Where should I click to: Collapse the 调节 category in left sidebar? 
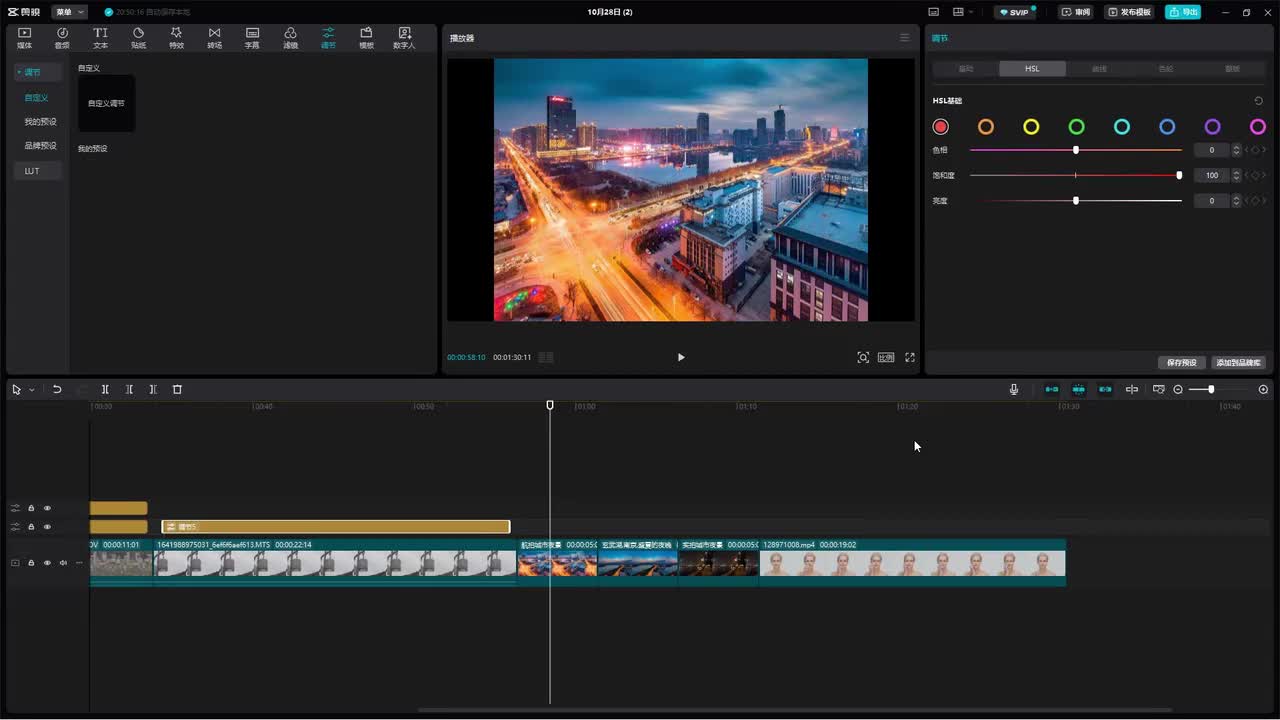pos(32,72)
